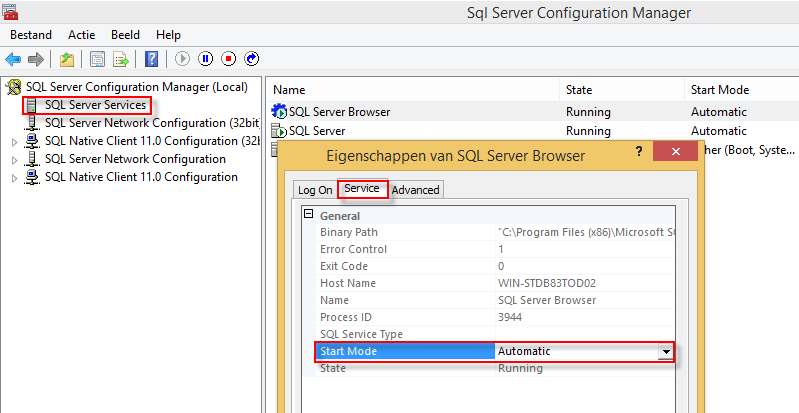Click the Binary Path property row
The width and height of the screenshot is (799, 413).
click(495, 233)
